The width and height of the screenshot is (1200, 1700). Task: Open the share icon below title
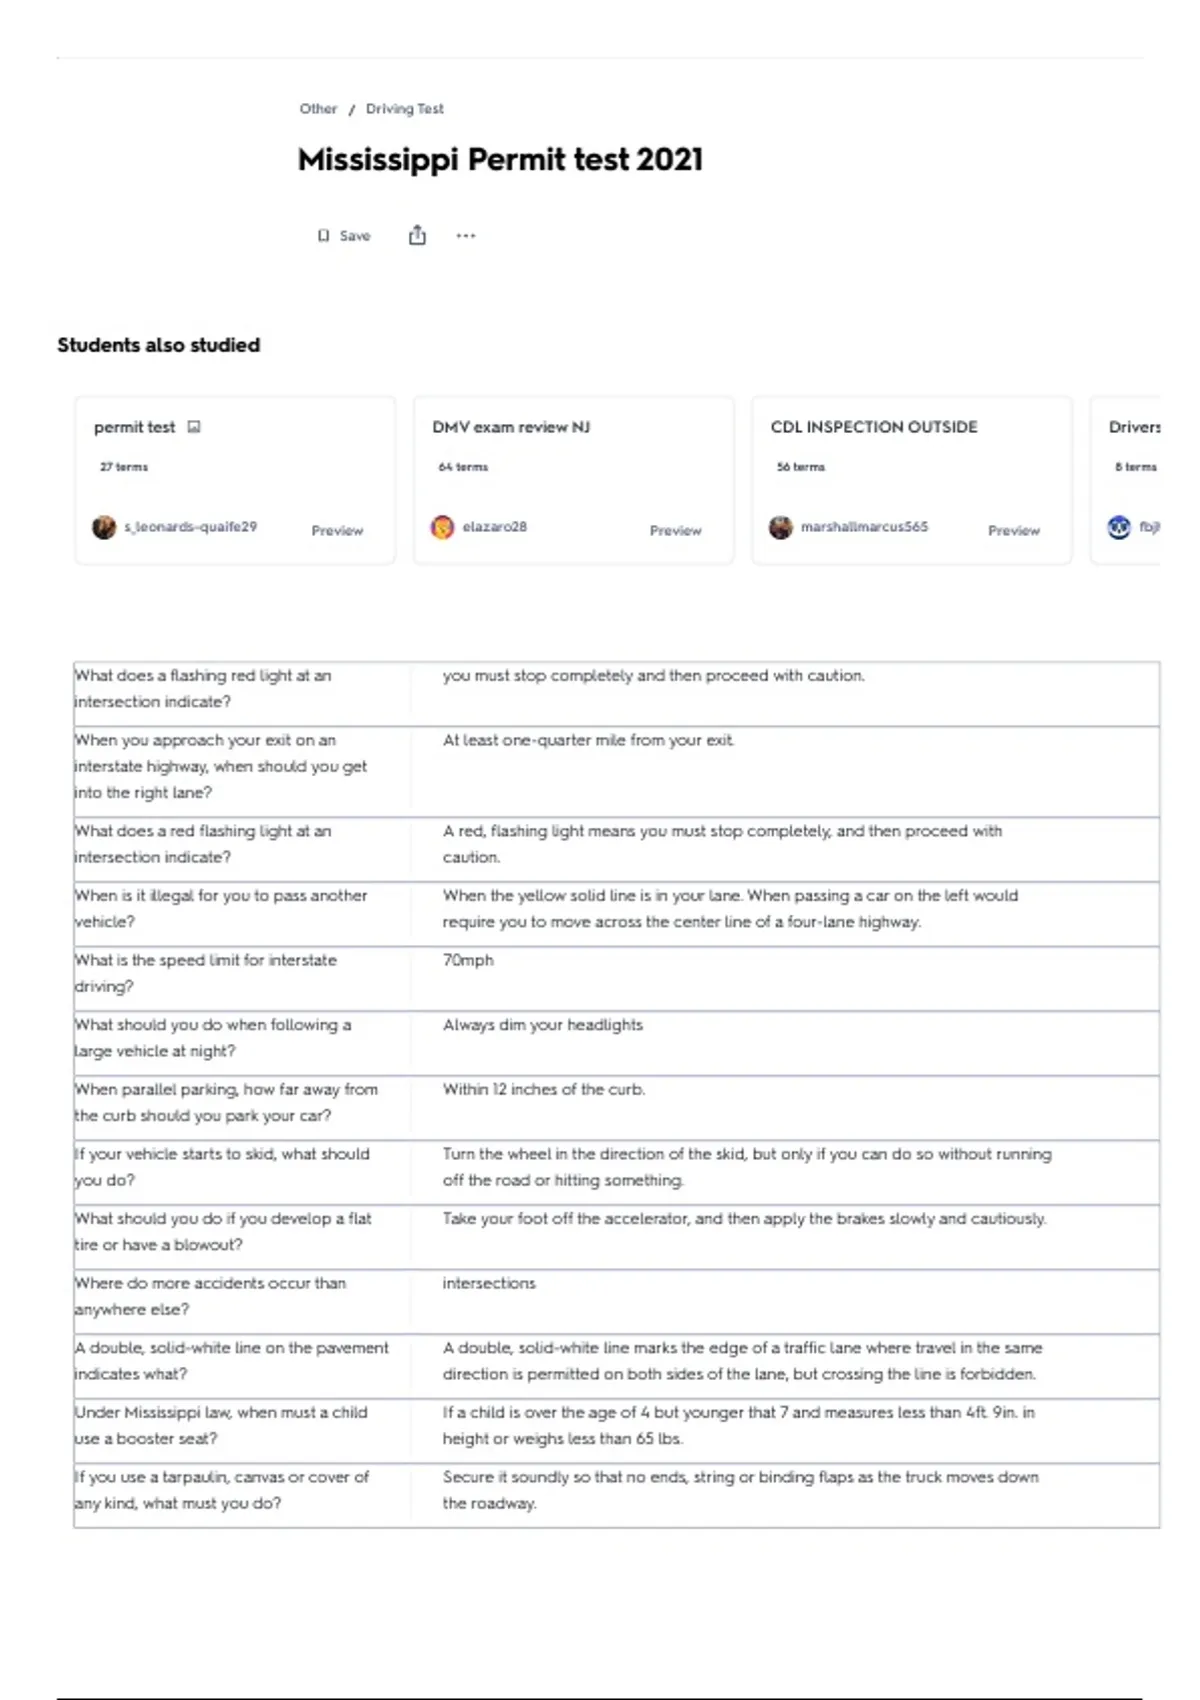417,235
